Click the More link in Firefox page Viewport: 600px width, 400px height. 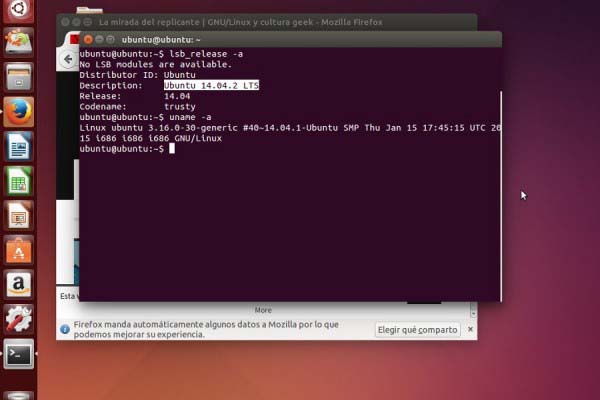(263, 310)
